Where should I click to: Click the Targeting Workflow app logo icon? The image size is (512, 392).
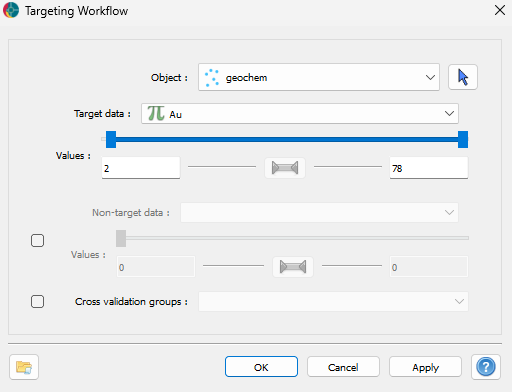(11, 10)
